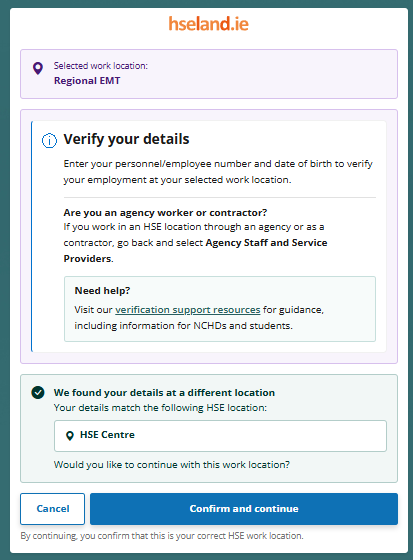Click the personnel number instruction paragraph
Image resolution: width=413 pixels, height=560 pixels.
218,171
